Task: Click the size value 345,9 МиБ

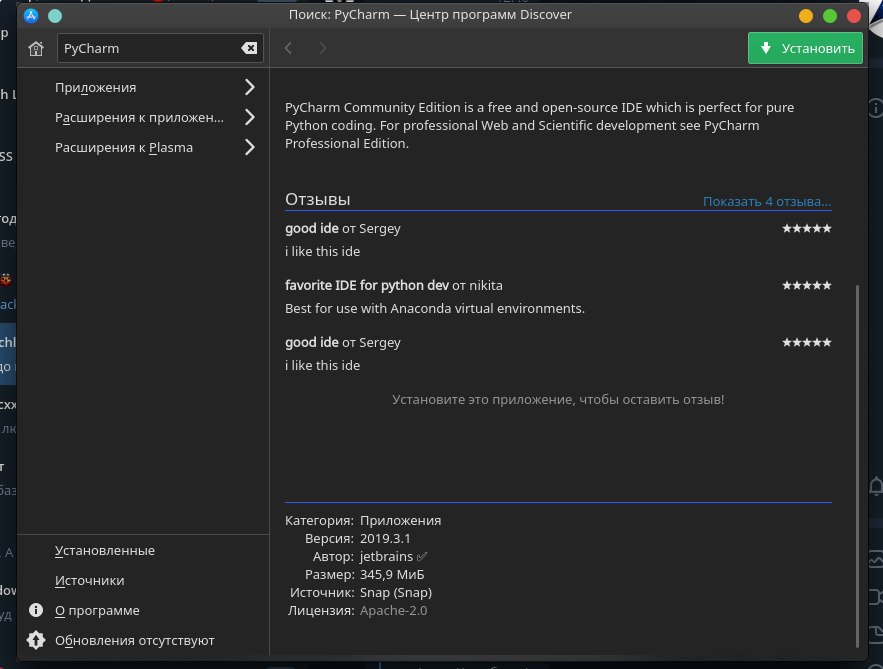Action: point(392,574)
